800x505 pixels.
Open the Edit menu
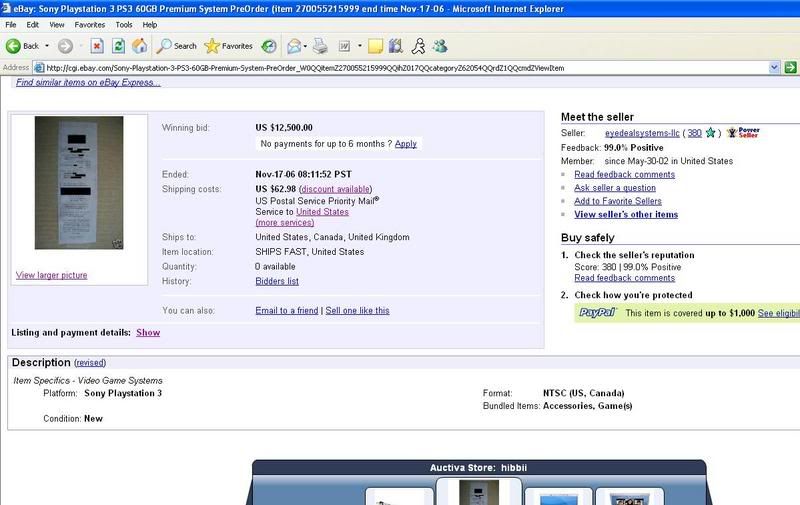coord(33,24)
